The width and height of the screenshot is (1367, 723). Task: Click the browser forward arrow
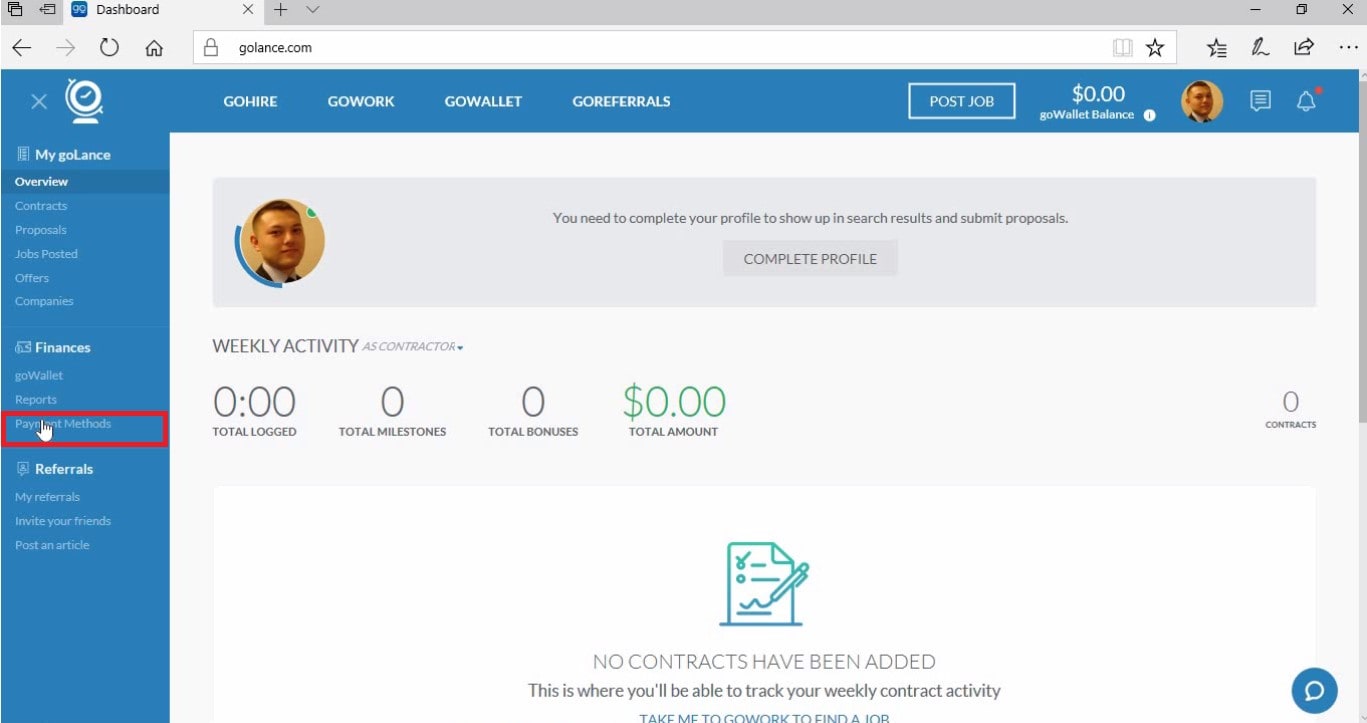(x=65, y=47)
